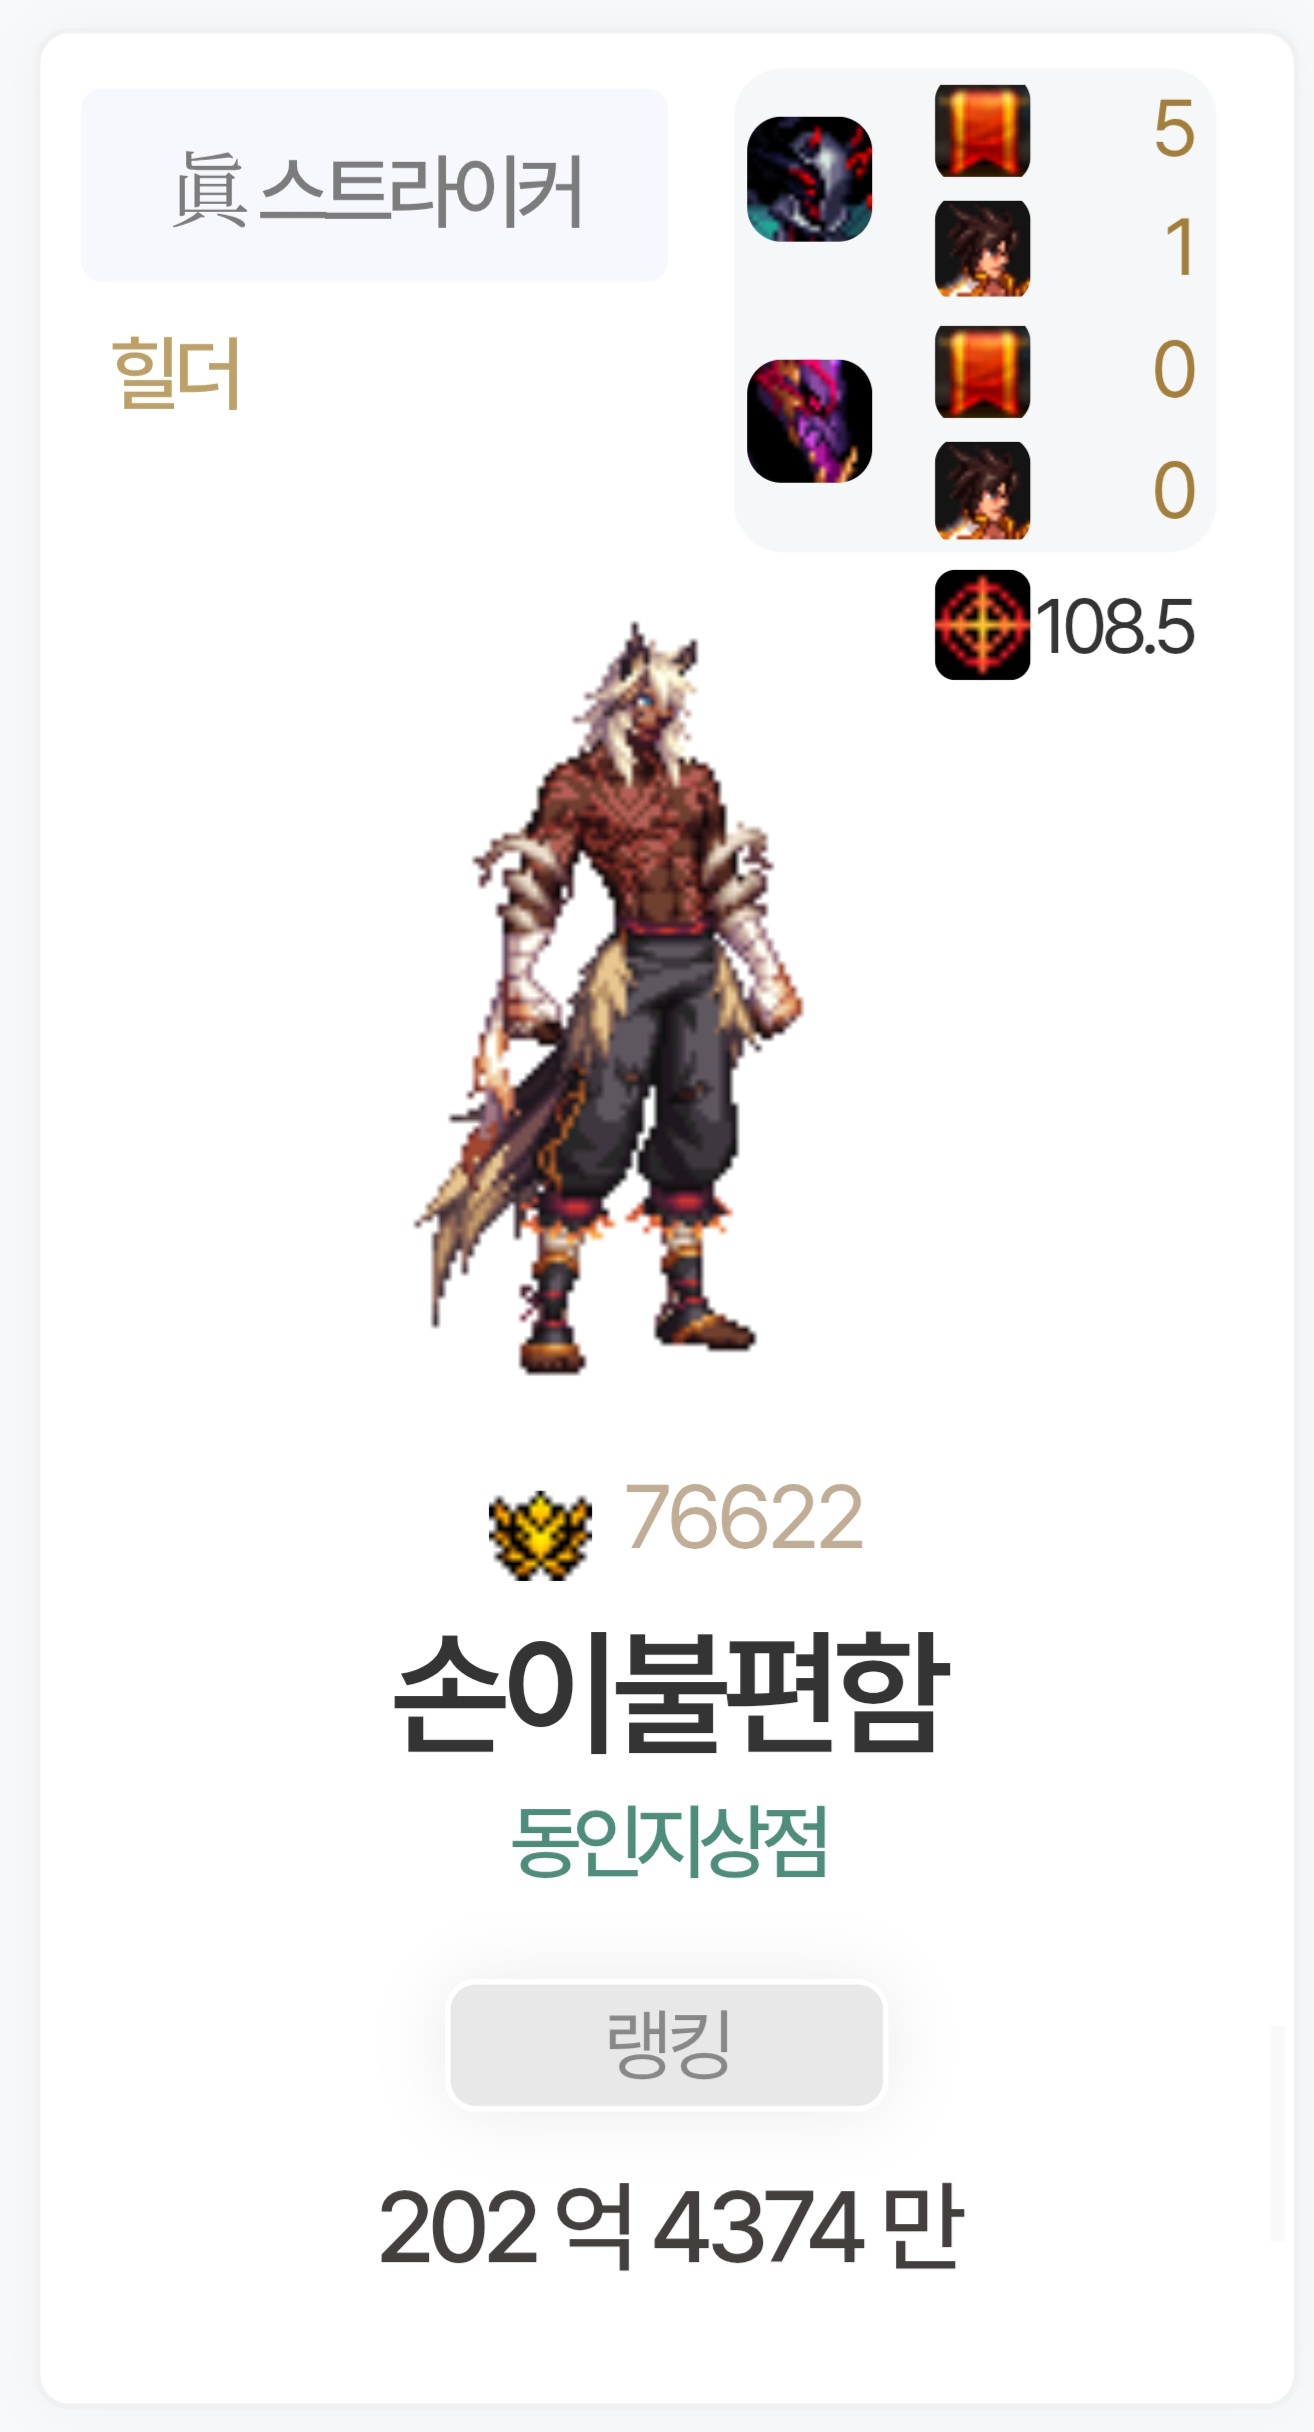Click the 108.5 stat value

tap(1115, 628)
